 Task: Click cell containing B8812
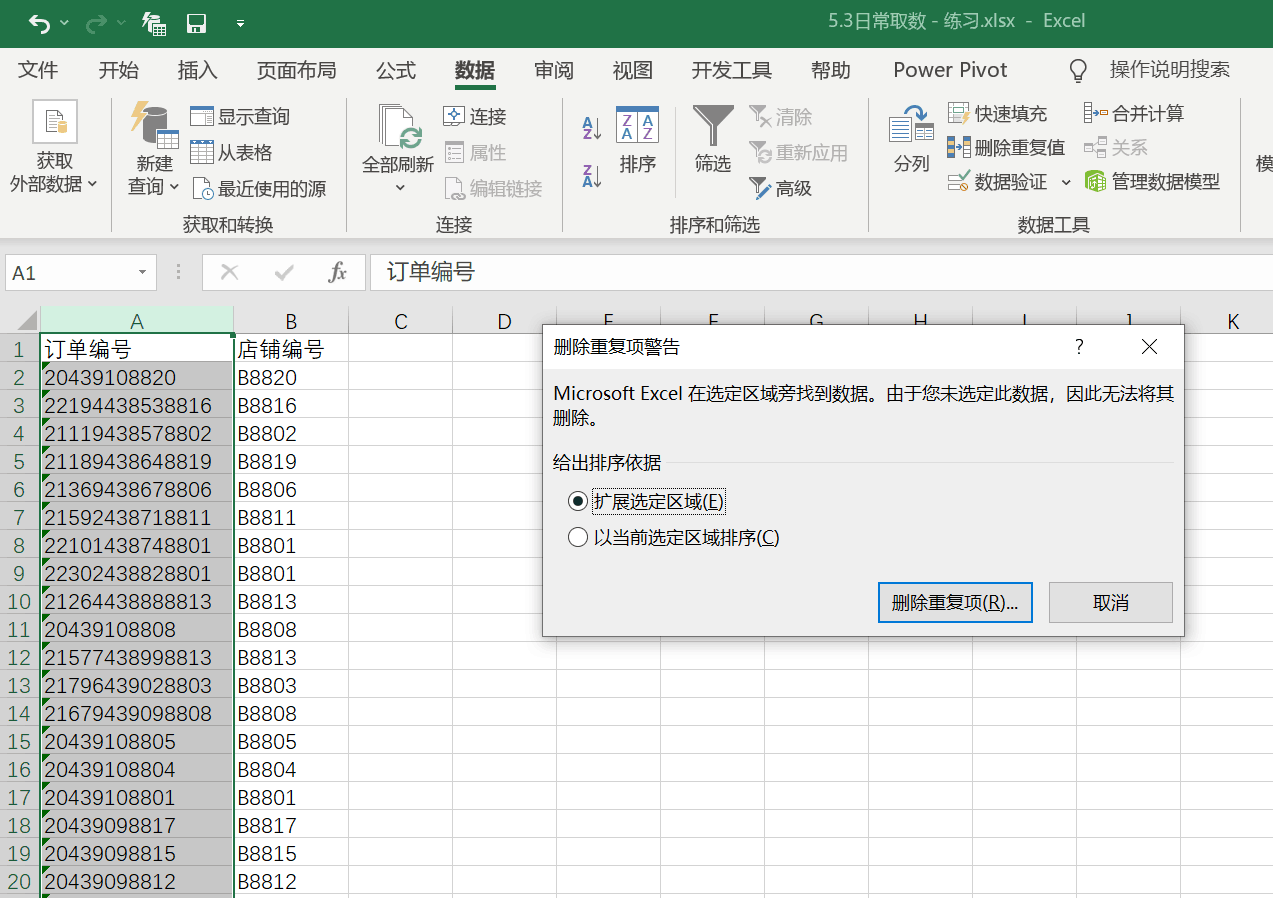pyautogui.click(x=291, y=882)
